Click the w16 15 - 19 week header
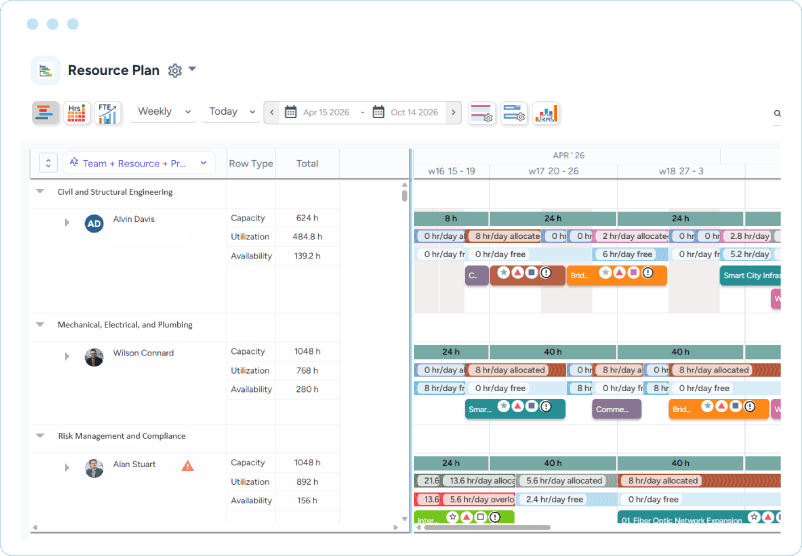This screenshot has height=556, width=802. click(451, 171)
